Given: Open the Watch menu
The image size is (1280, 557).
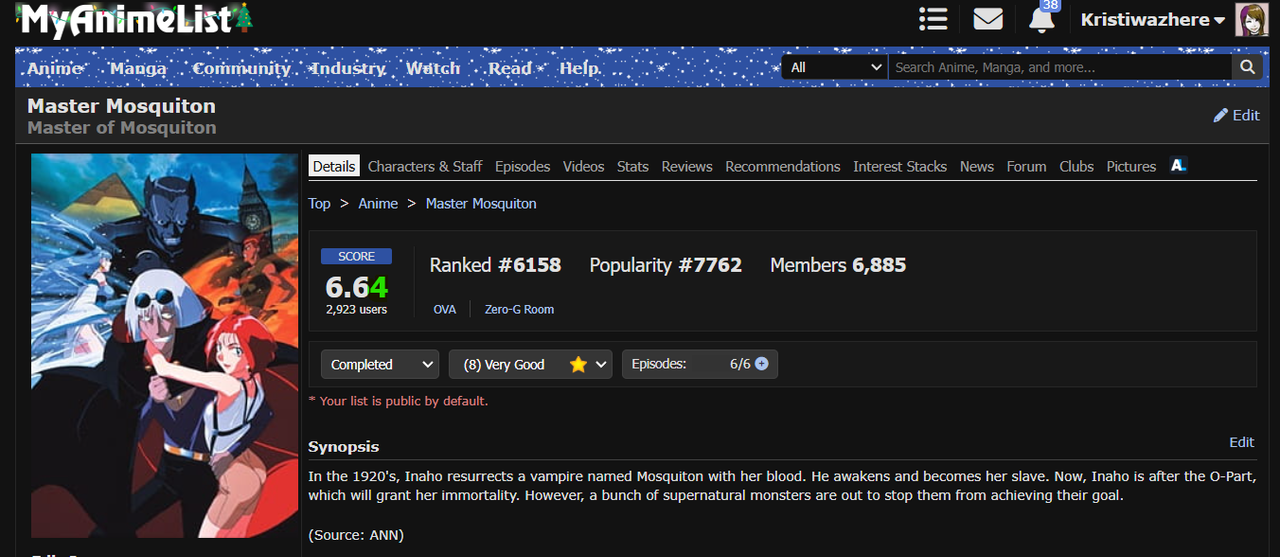Looking at the screenshot, I should [x=433, y=68].
